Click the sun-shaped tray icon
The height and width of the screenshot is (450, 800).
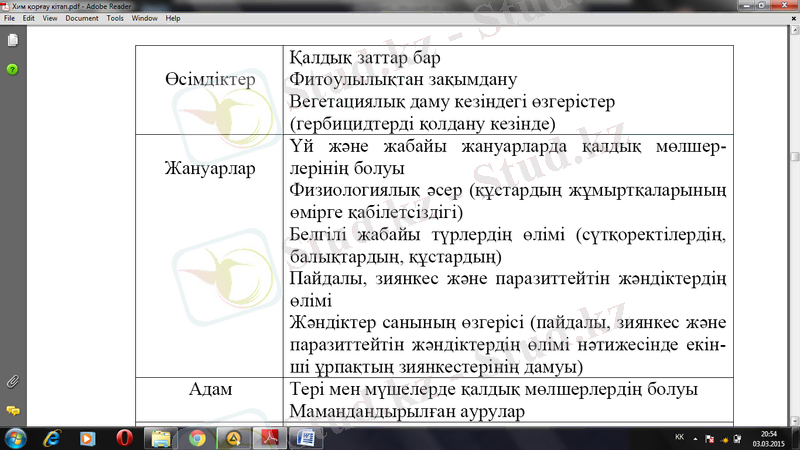click(723, 439)
